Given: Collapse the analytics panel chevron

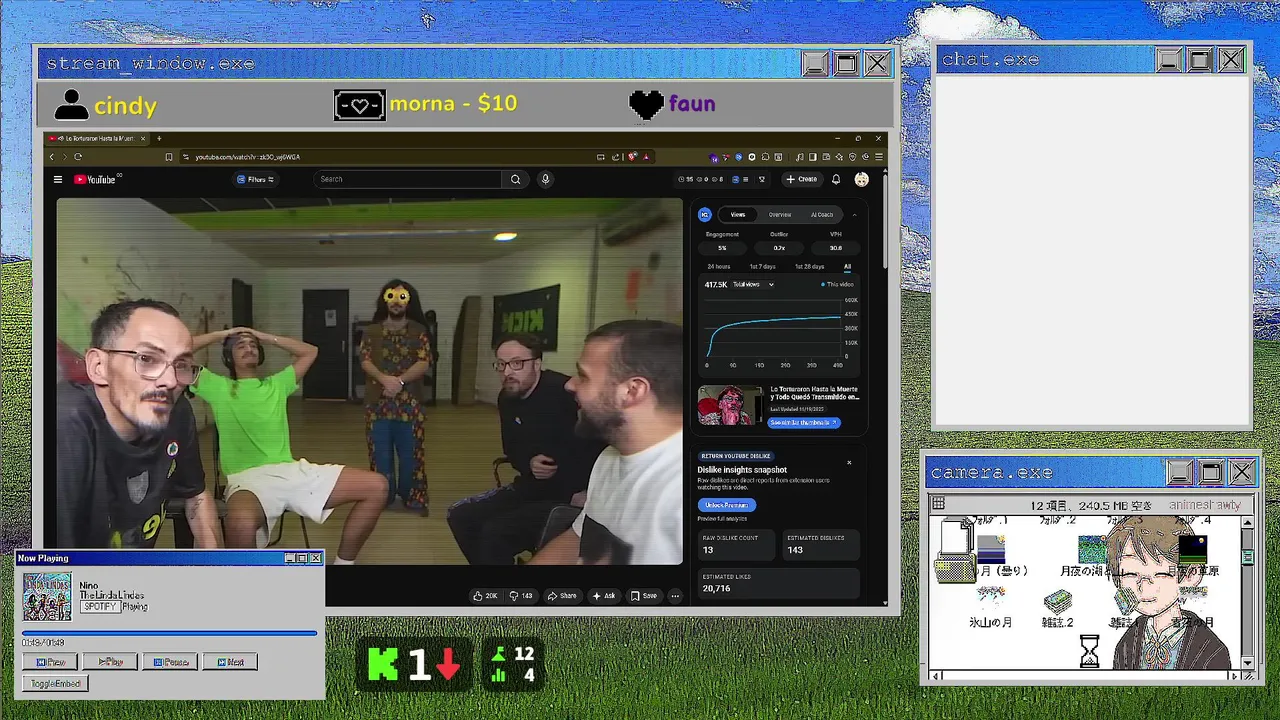Looking at the screenshot, I should pos(854,215).
